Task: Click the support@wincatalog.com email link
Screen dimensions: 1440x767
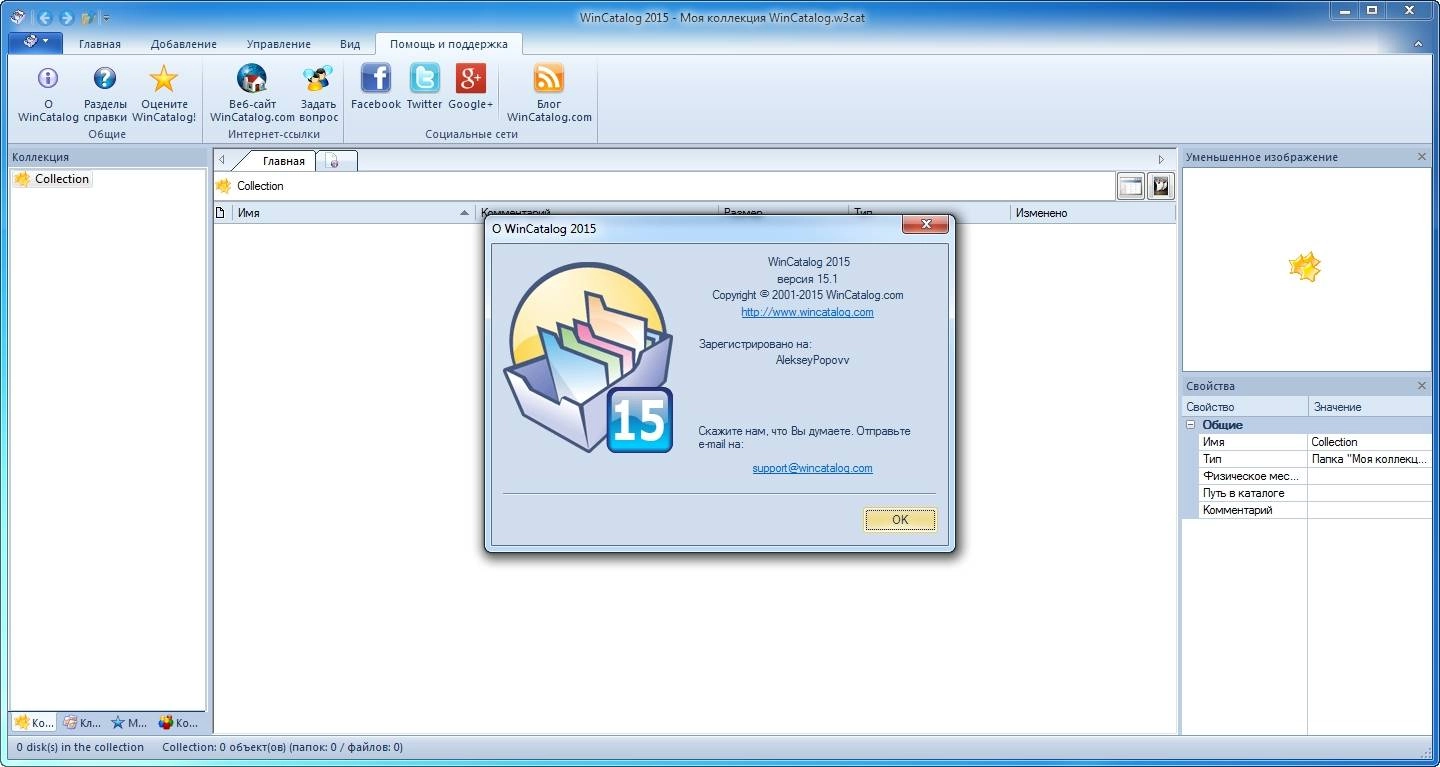Action: (x=812, y=468)
